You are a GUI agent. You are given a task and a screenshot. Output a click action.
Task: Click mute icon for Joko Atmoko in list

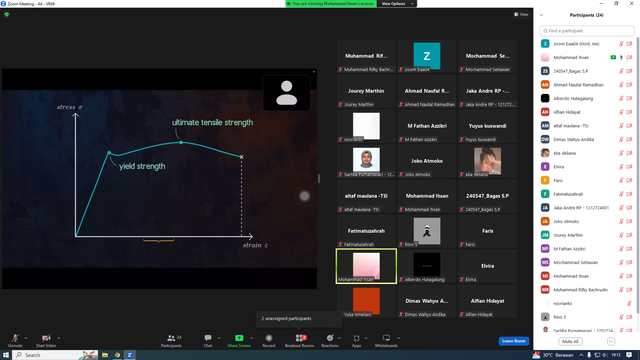(x=621, y=221)
